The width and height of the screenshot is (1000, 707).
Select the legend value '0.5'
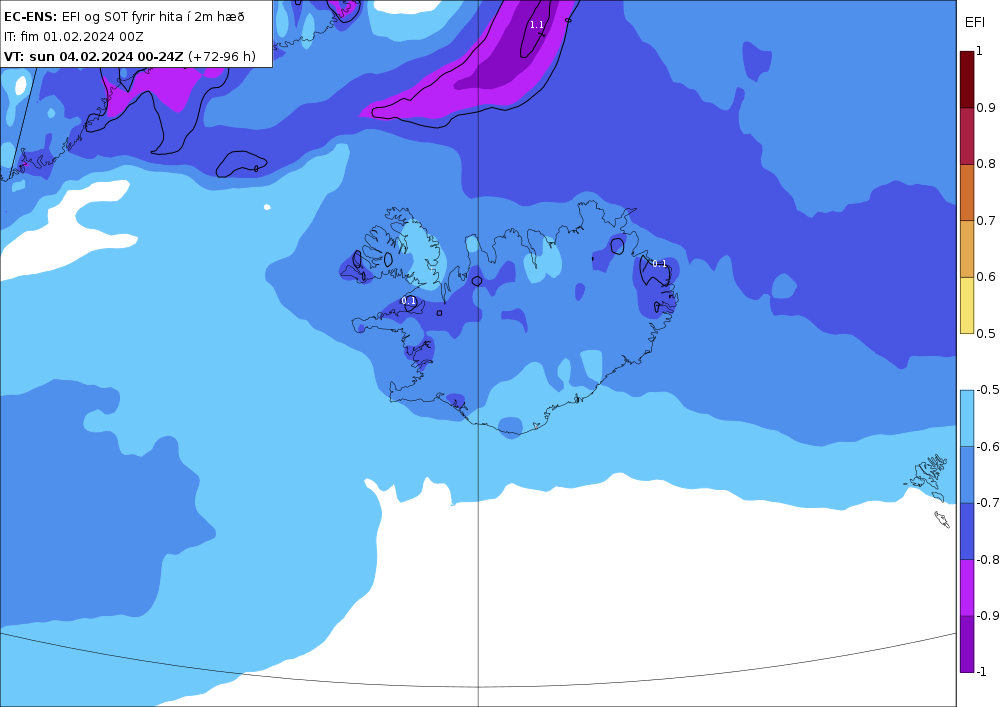(986, 333)
